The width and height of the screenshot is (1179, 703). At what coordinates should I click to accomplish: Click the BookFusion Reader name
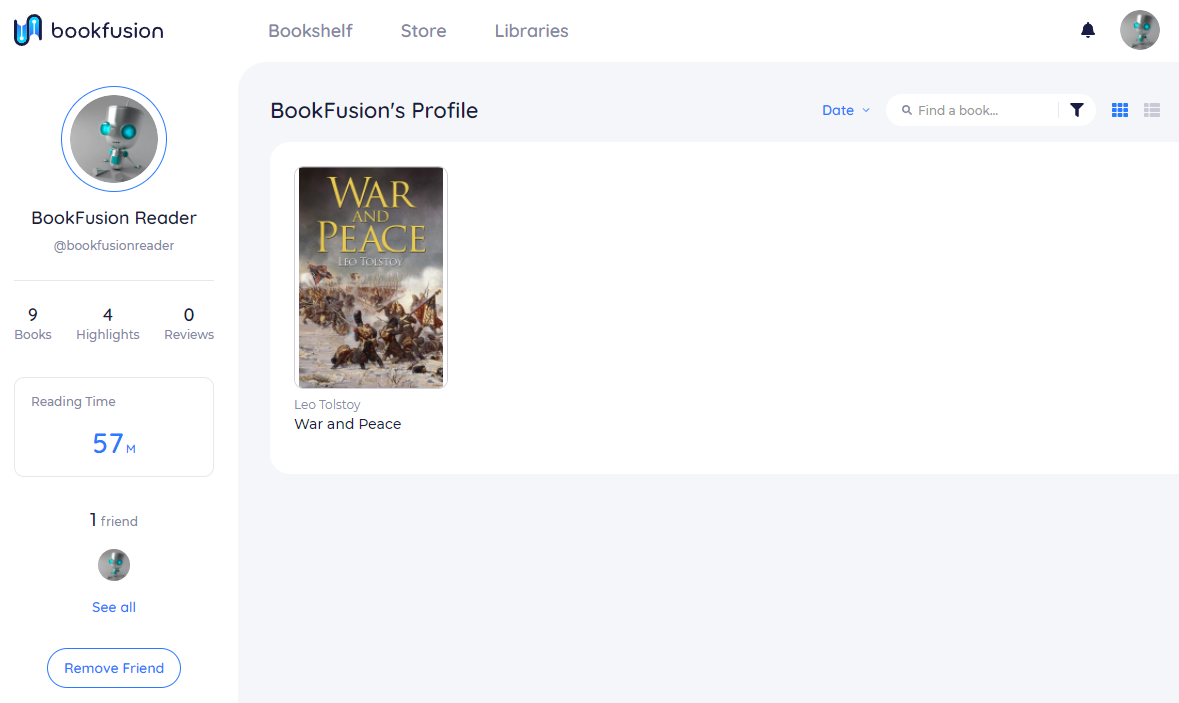point(114,218)
